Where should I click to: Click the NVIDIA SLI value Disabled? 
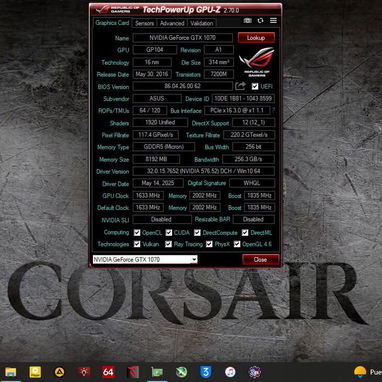tap(162, 220)
